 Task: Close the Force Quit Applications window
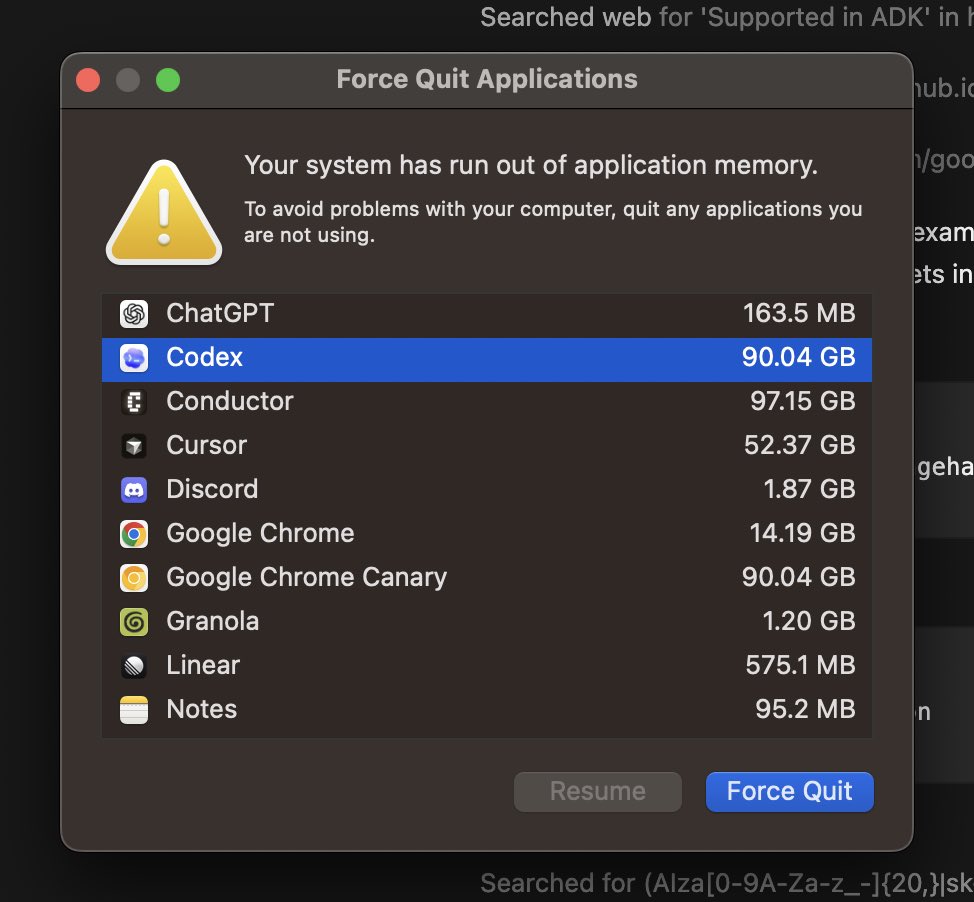click(x=88, y=80)
